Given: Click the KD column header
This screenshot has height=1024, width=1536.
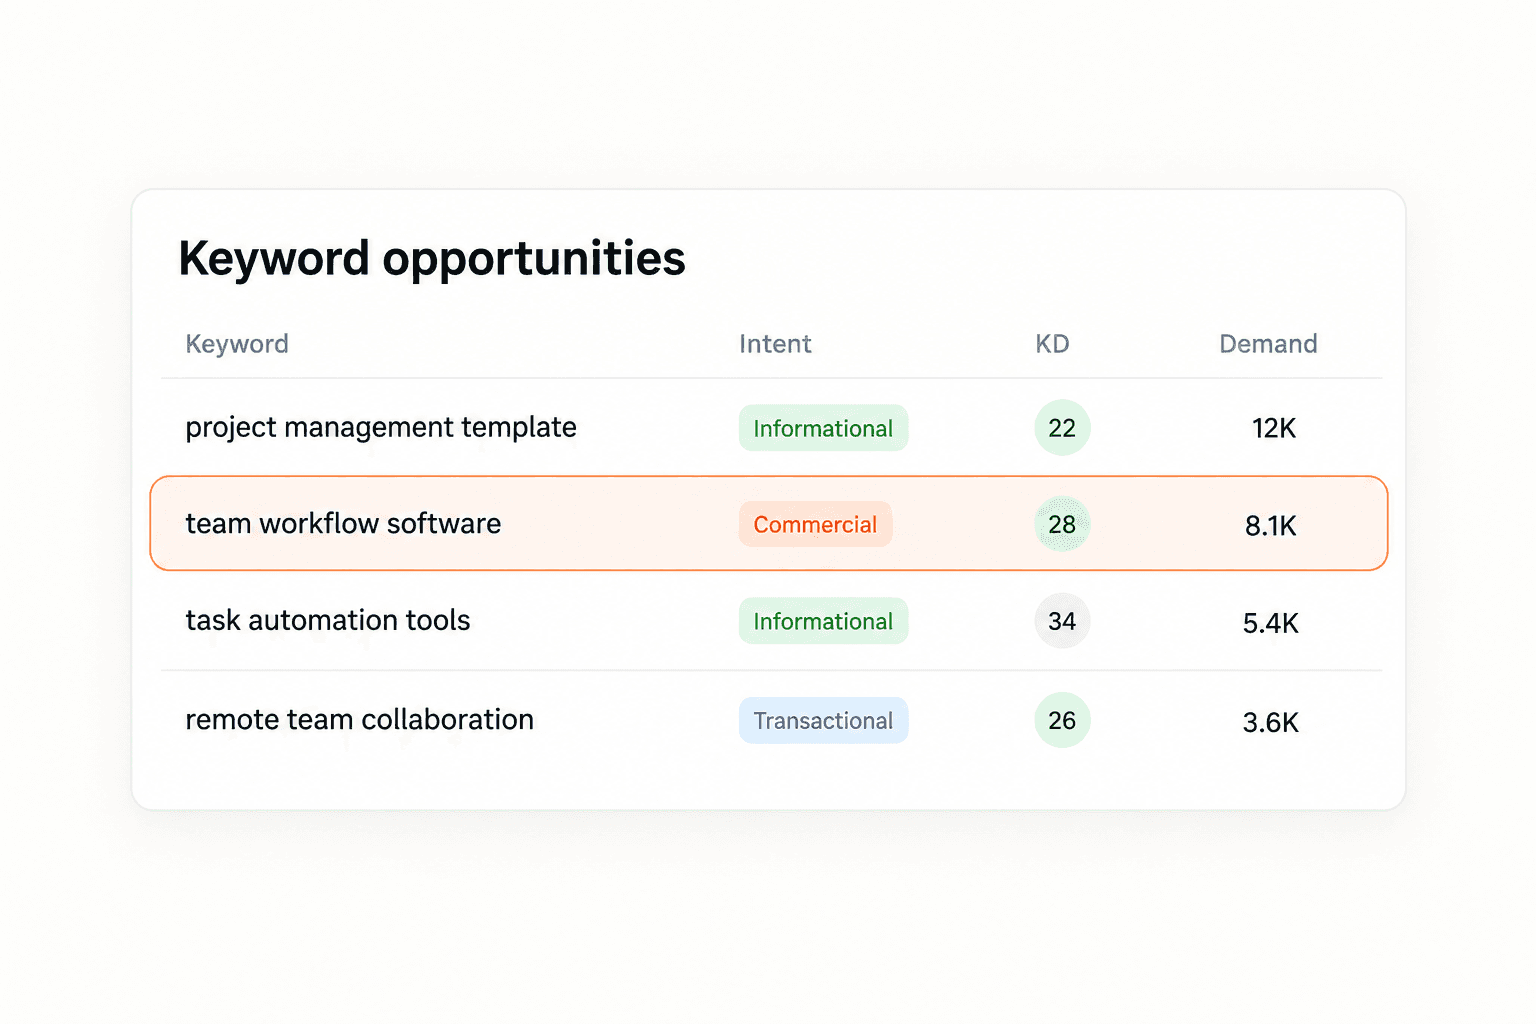Looking at the screenshot, I should tap(1052, 344).
